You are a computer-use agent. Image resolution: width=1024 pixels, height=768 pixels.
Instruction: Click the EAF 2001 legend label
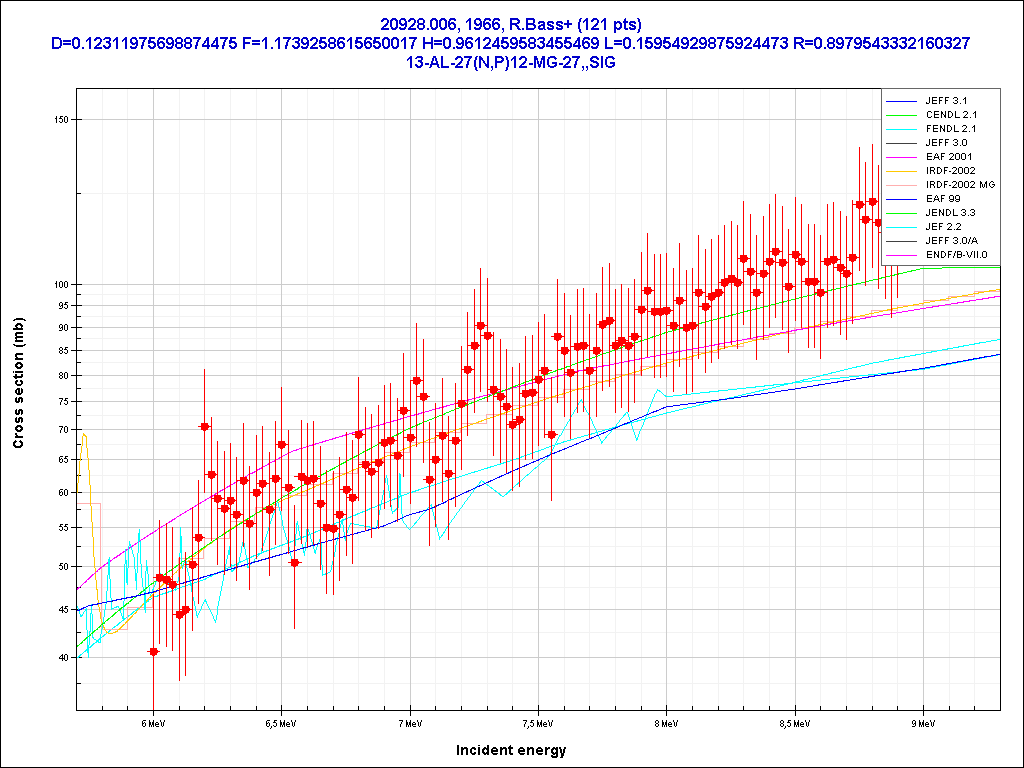click(x=948, y=157)
